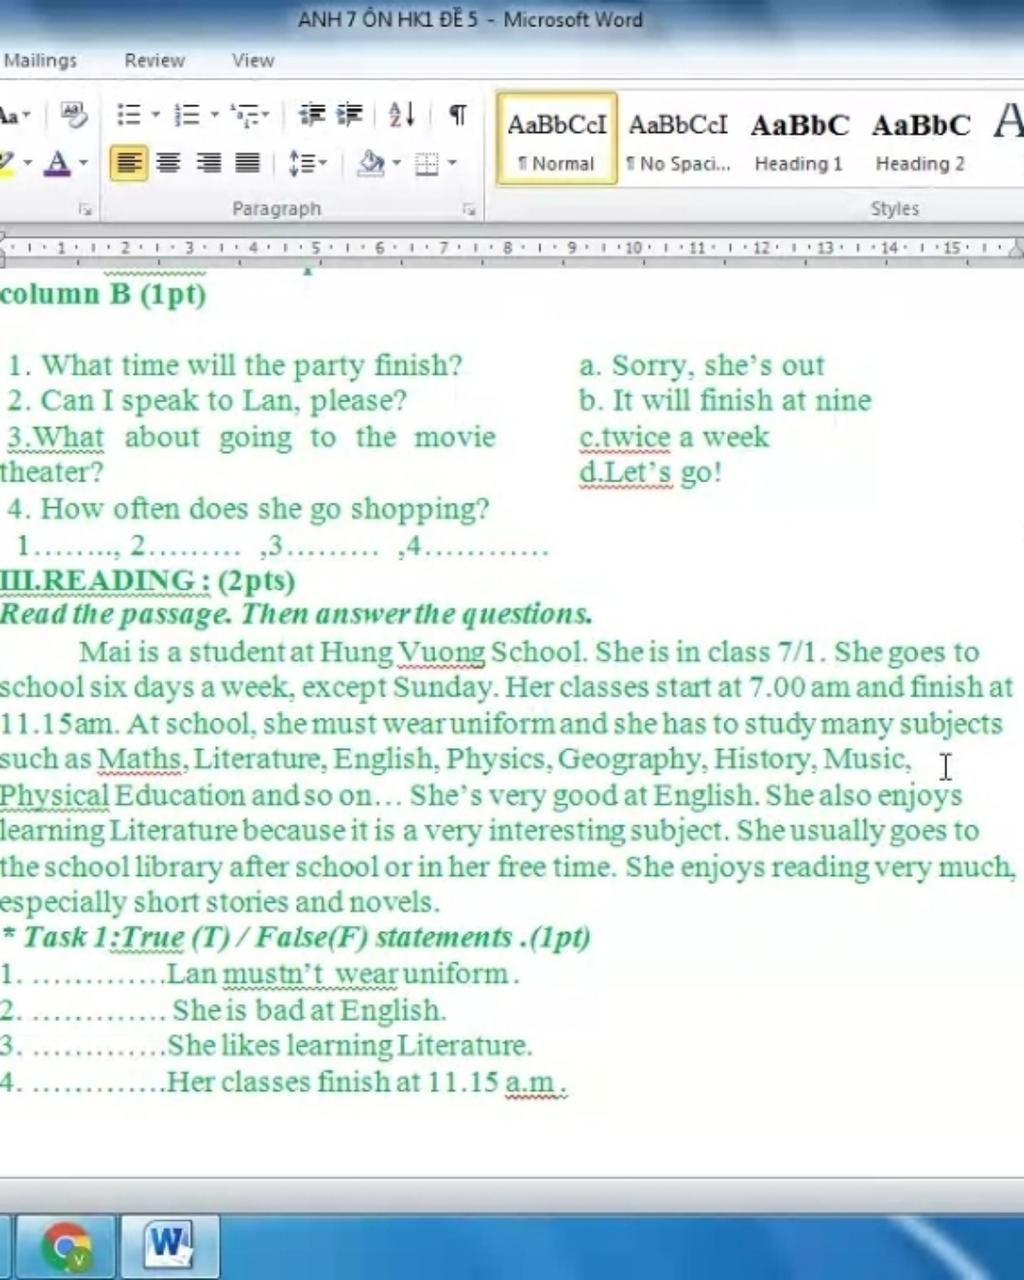Open the Review ribbon tab
1024x1280 pixels.
(154, 60)
